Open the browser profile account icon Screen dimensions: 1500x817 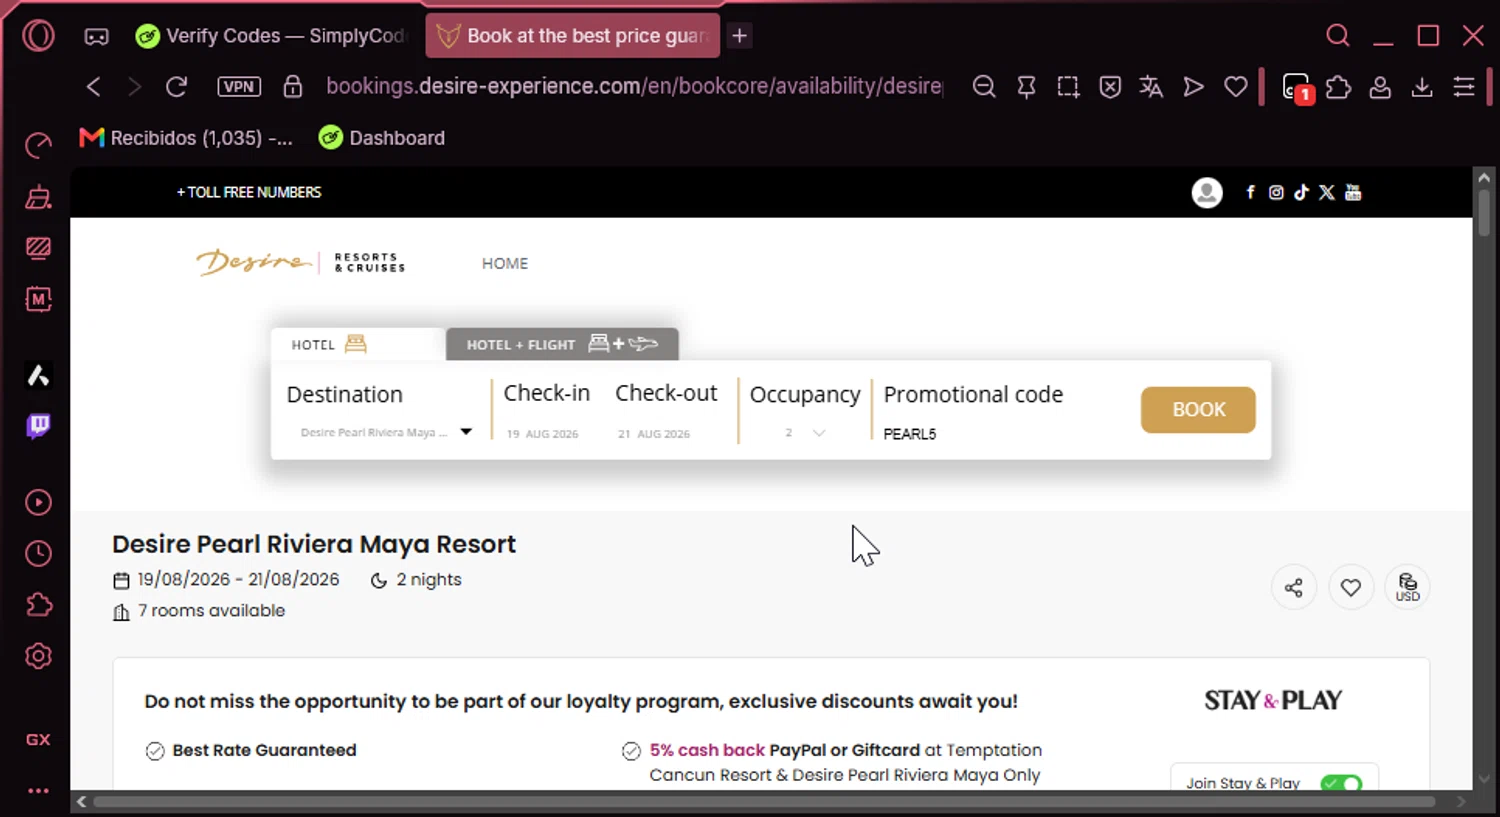pyautogui.click(x=1380, y=87)
